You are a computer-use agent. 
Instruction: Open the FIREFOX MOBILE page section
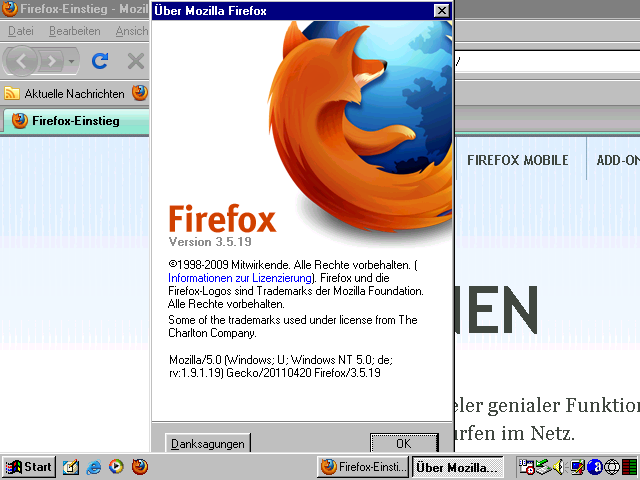518,160
